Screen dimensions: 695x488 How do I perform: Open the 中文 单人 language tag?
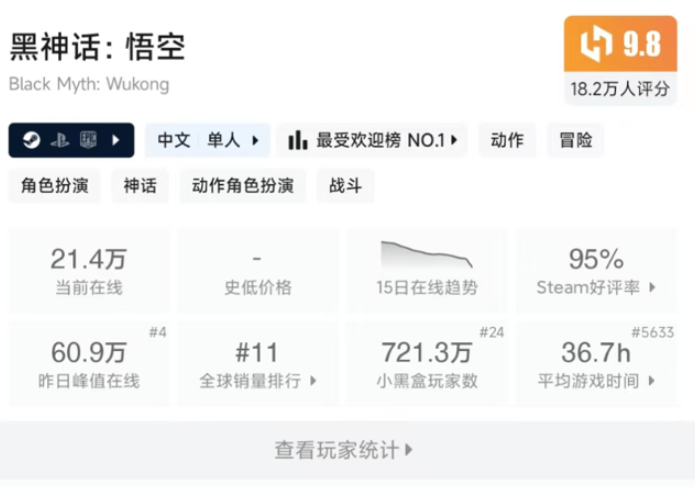207,141
